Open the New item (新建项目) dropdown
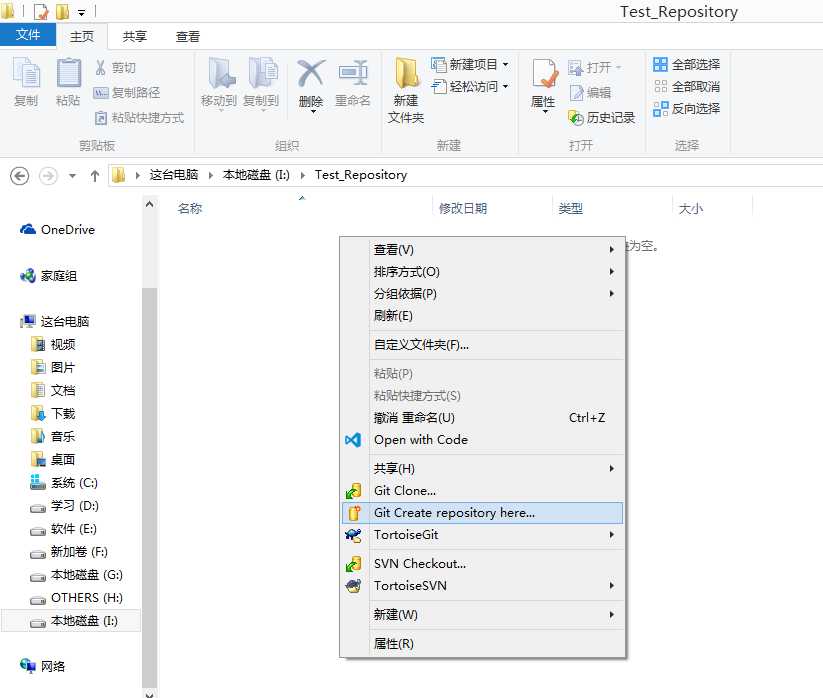The width and height of the screenshot is (823, 698). 470,65
